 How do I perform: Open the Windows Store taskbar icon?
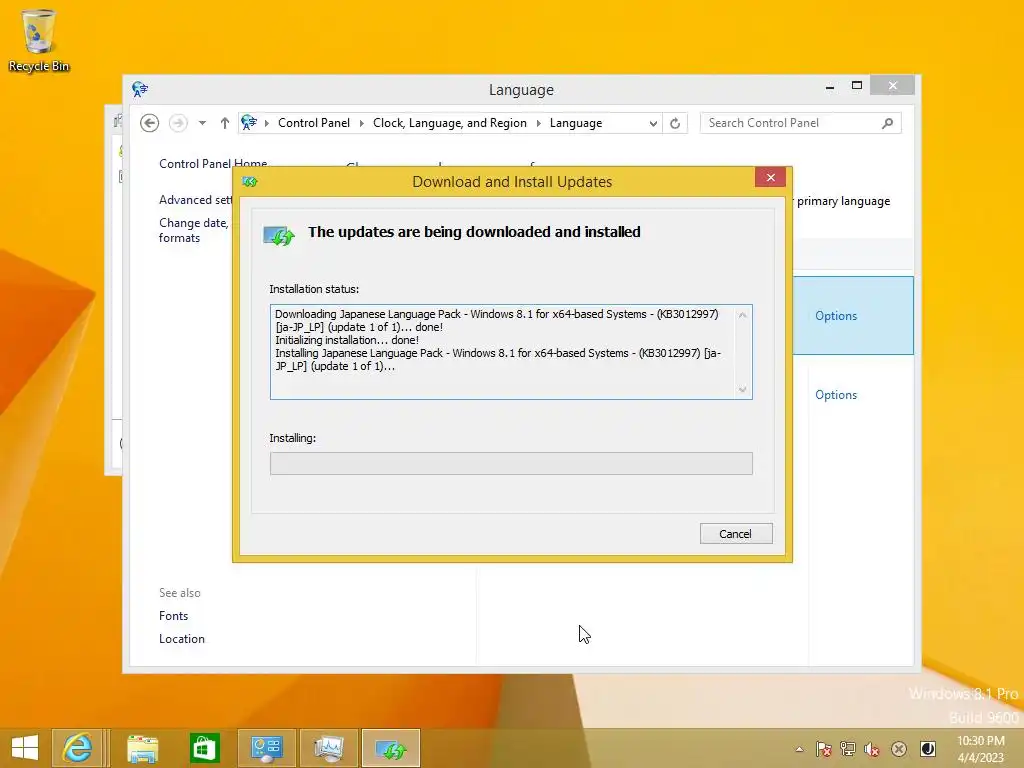tap(204, 748)
